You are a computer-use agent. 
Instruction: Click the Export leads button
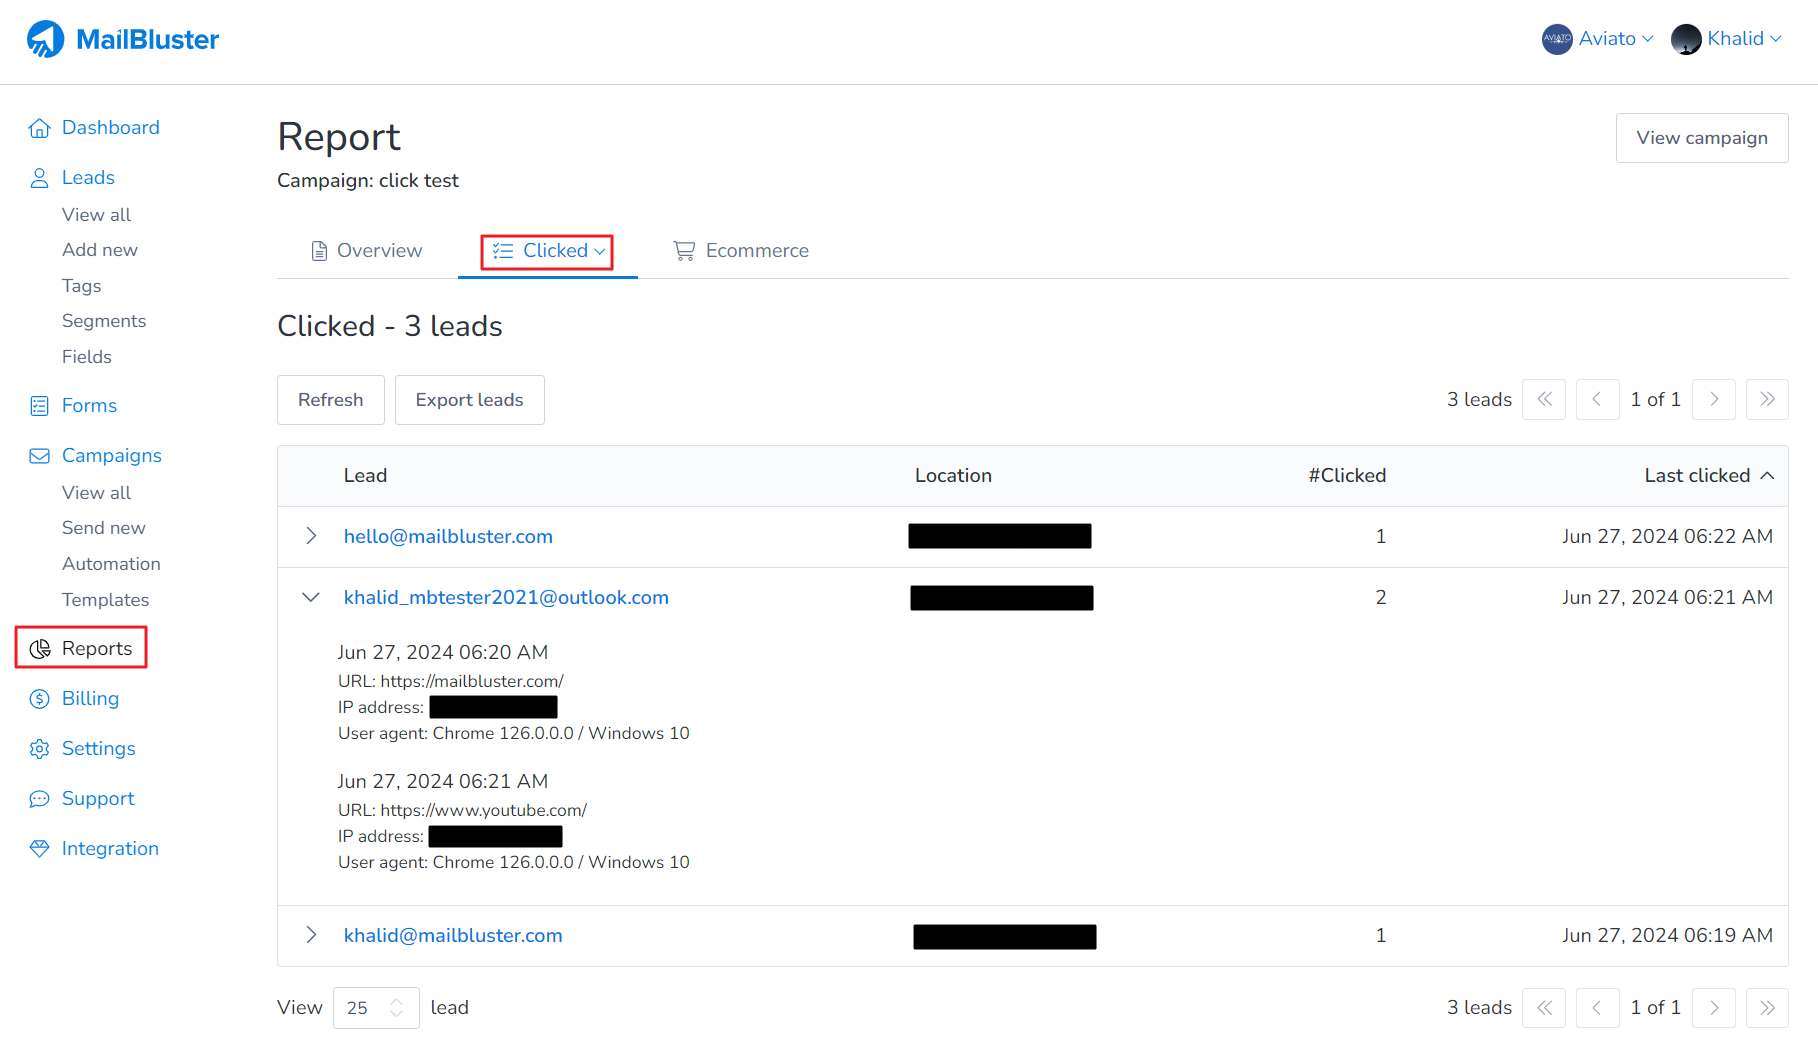(x=469, y=400)
